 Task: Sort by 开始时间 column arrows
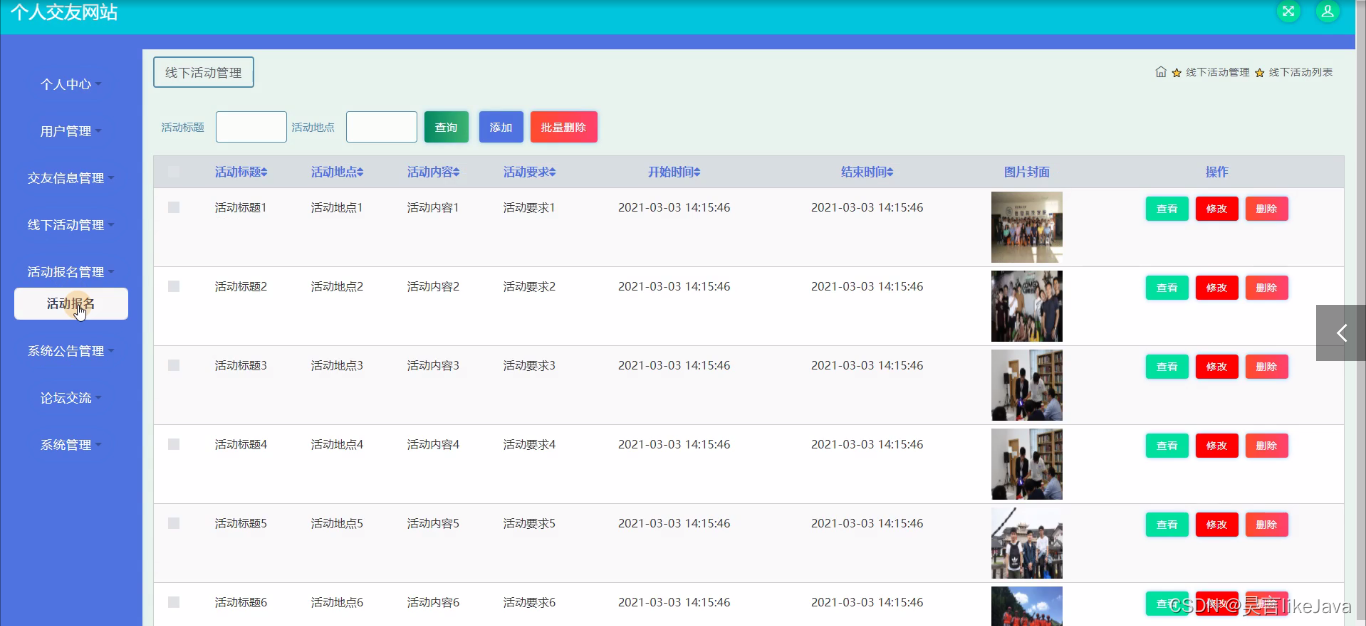[x=698, y=172]
